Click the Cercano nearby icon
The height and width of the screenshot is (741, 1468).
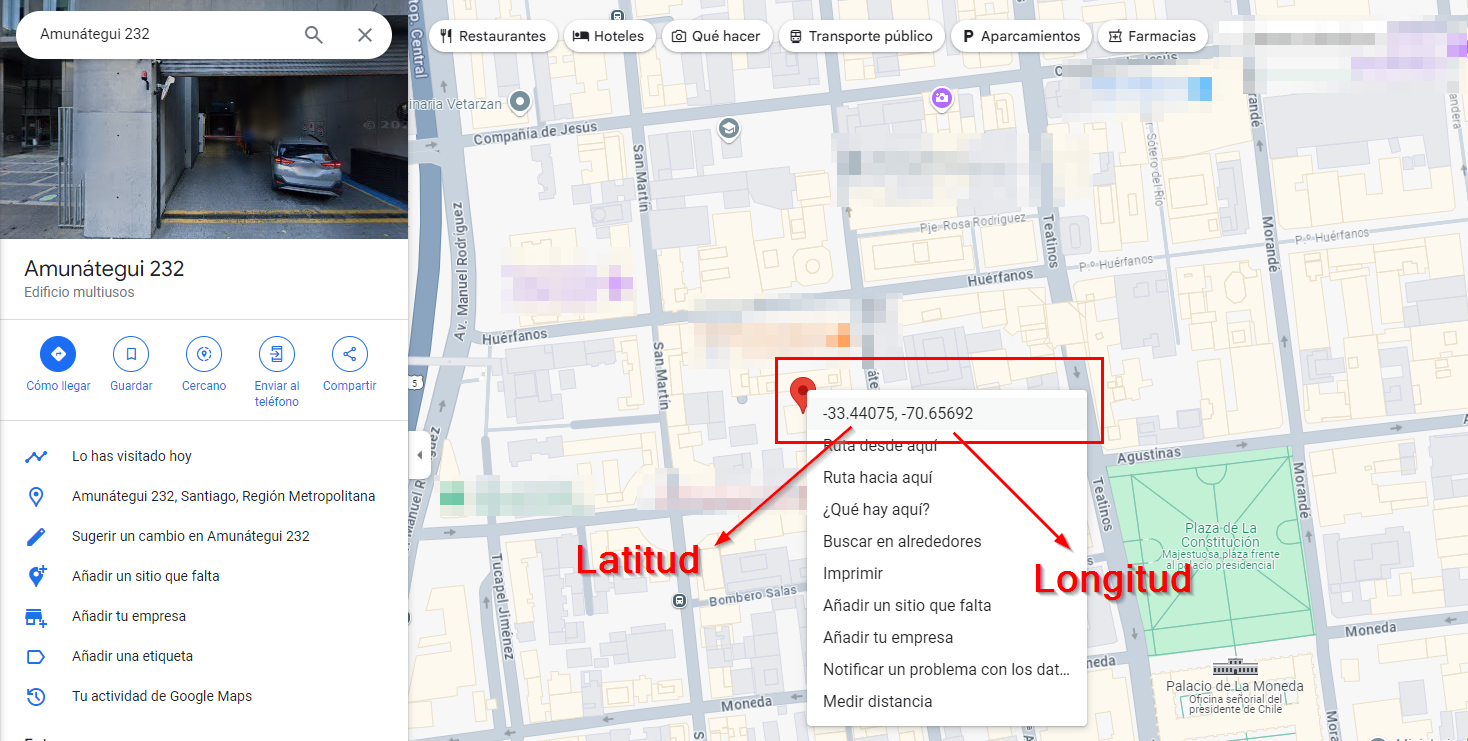[x=204, y=354]
